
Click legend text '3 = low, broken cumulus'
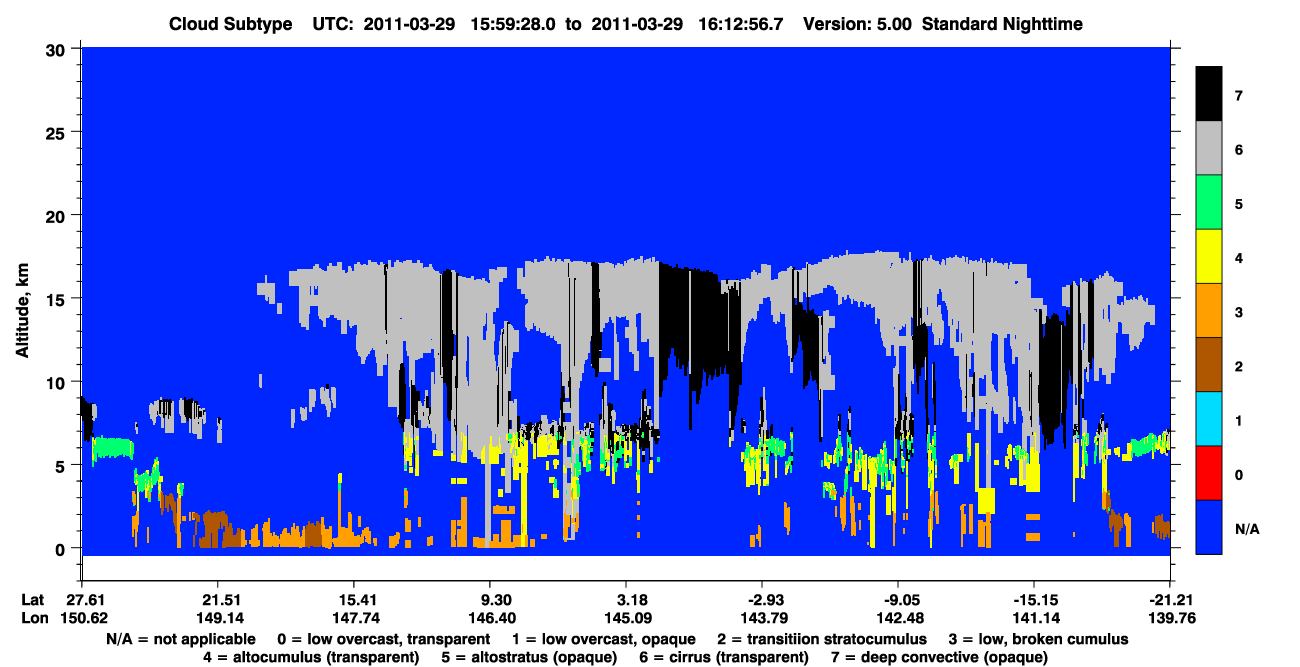[x=1039, y=638]
